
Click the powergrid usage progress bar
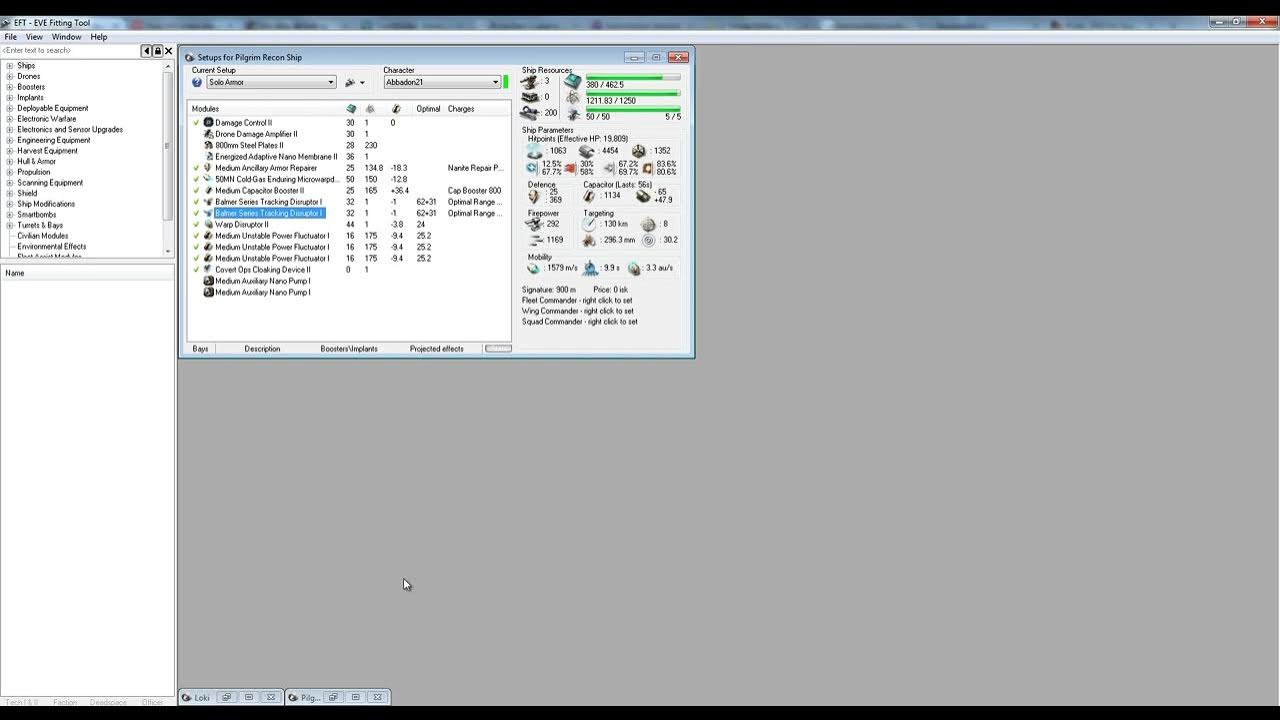[x=633, y=94]
